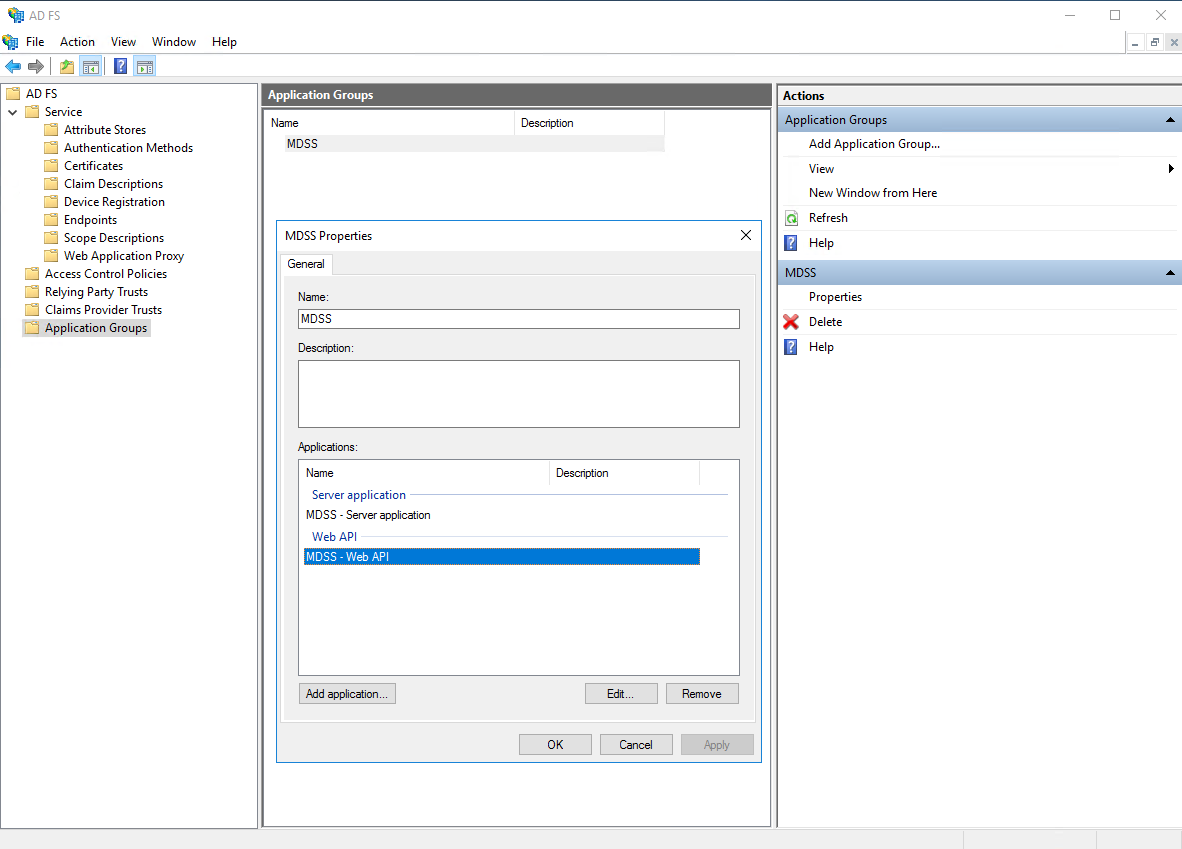Select Authentication Methods tree node

pyautogui.click(x=128, y=148)
